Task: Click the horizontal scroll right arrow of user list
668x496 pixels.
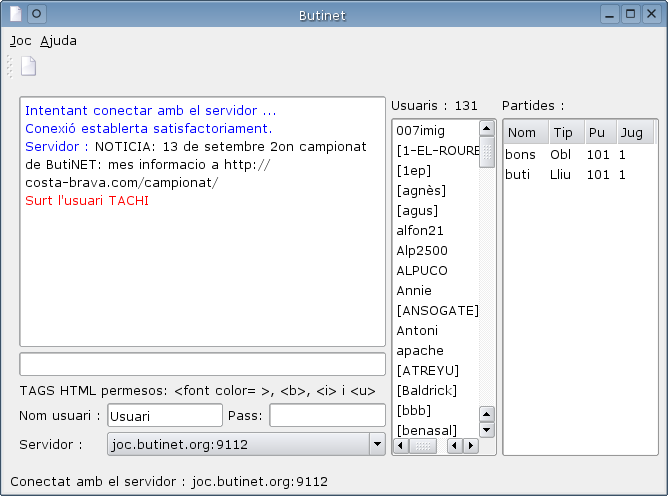Action: 470,446
